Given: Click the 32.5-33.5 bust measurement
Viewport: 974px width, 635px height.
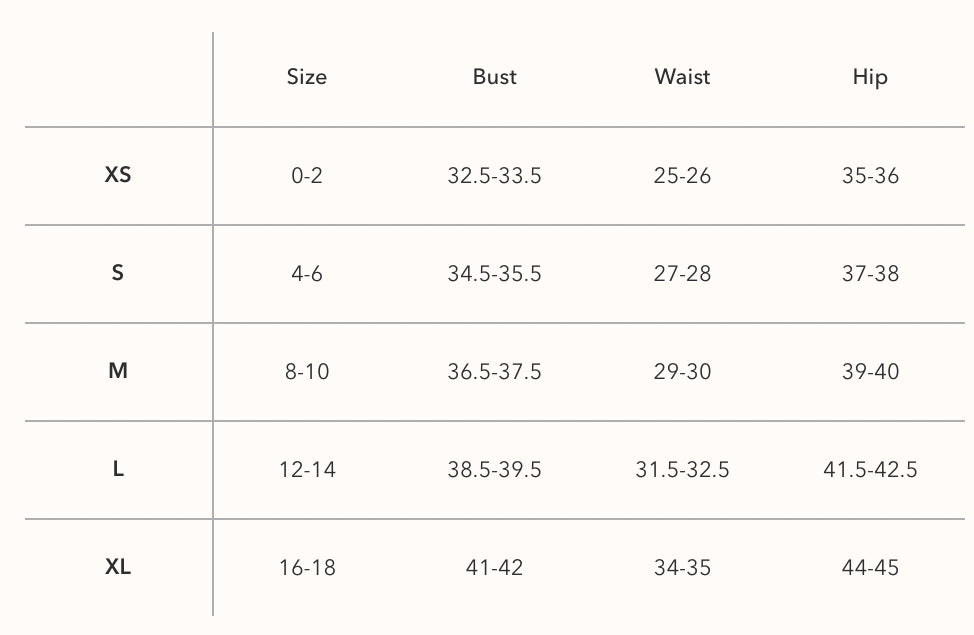Looking at the screenshot, I should coord(494,175).
